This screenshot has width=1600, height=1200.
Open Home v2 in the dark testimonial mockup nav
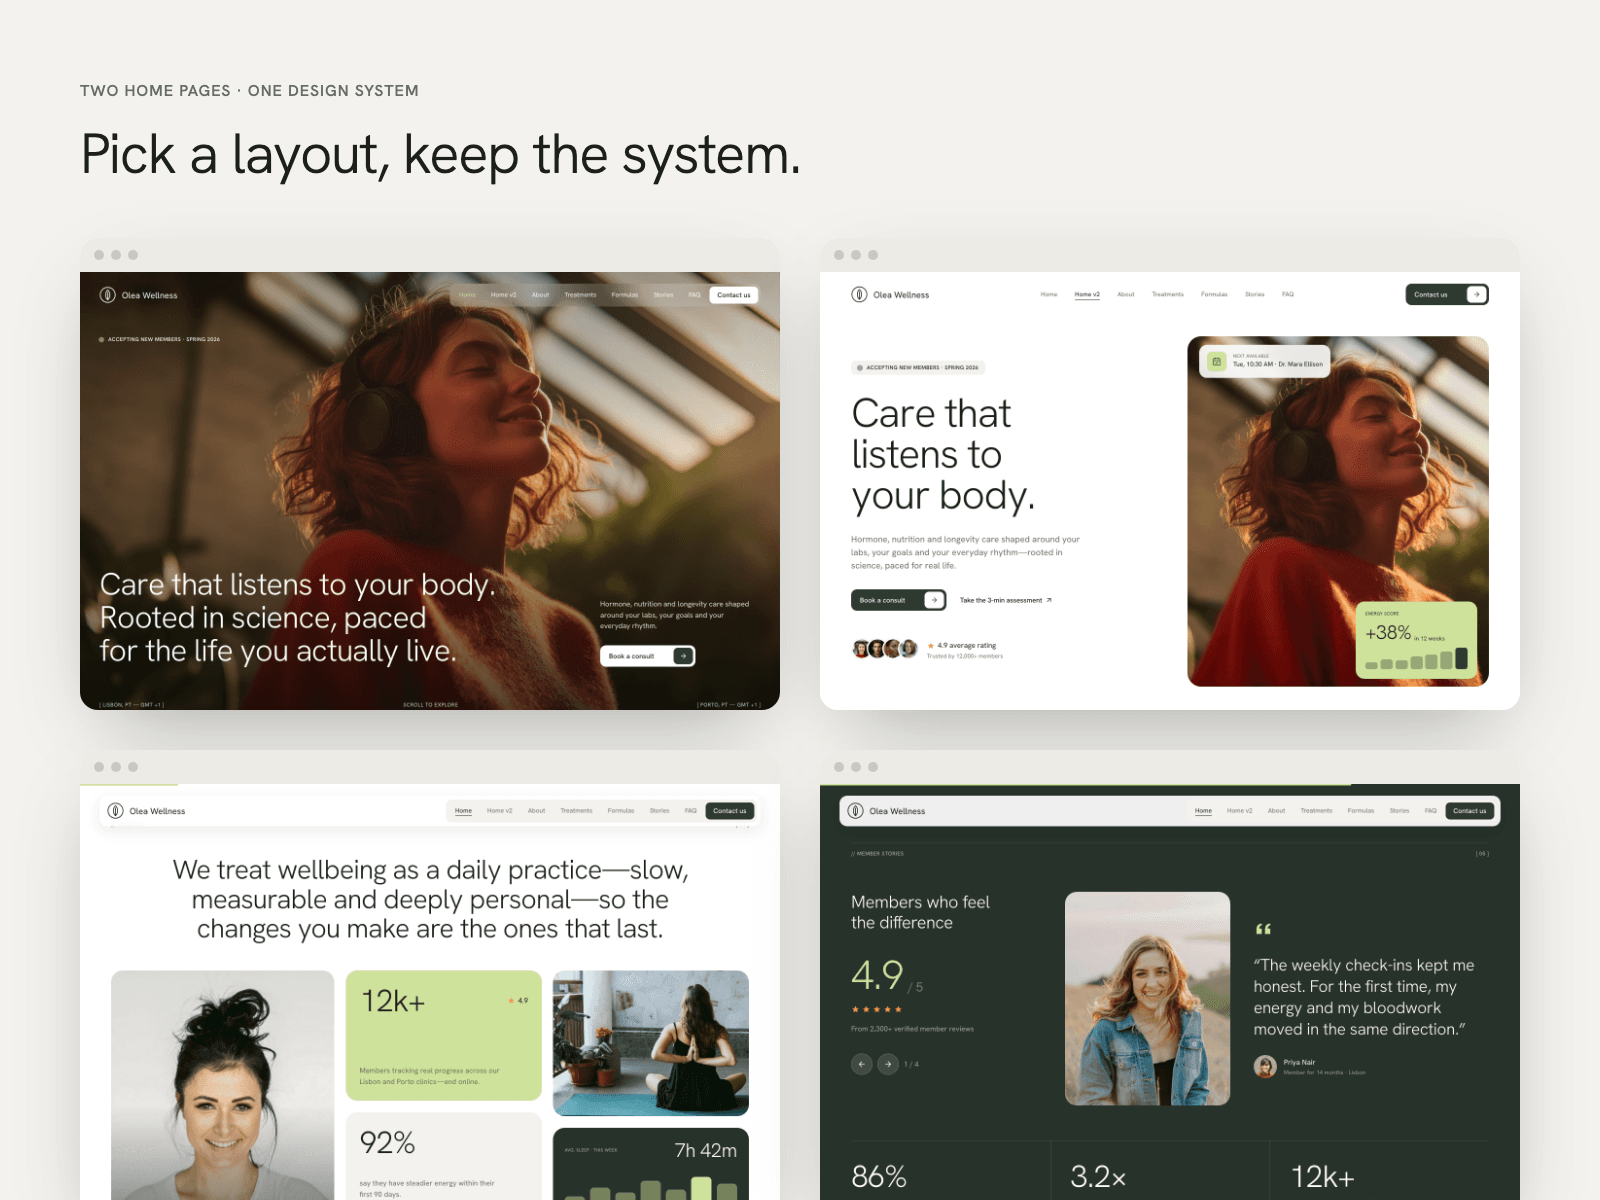pos(1239,811)
